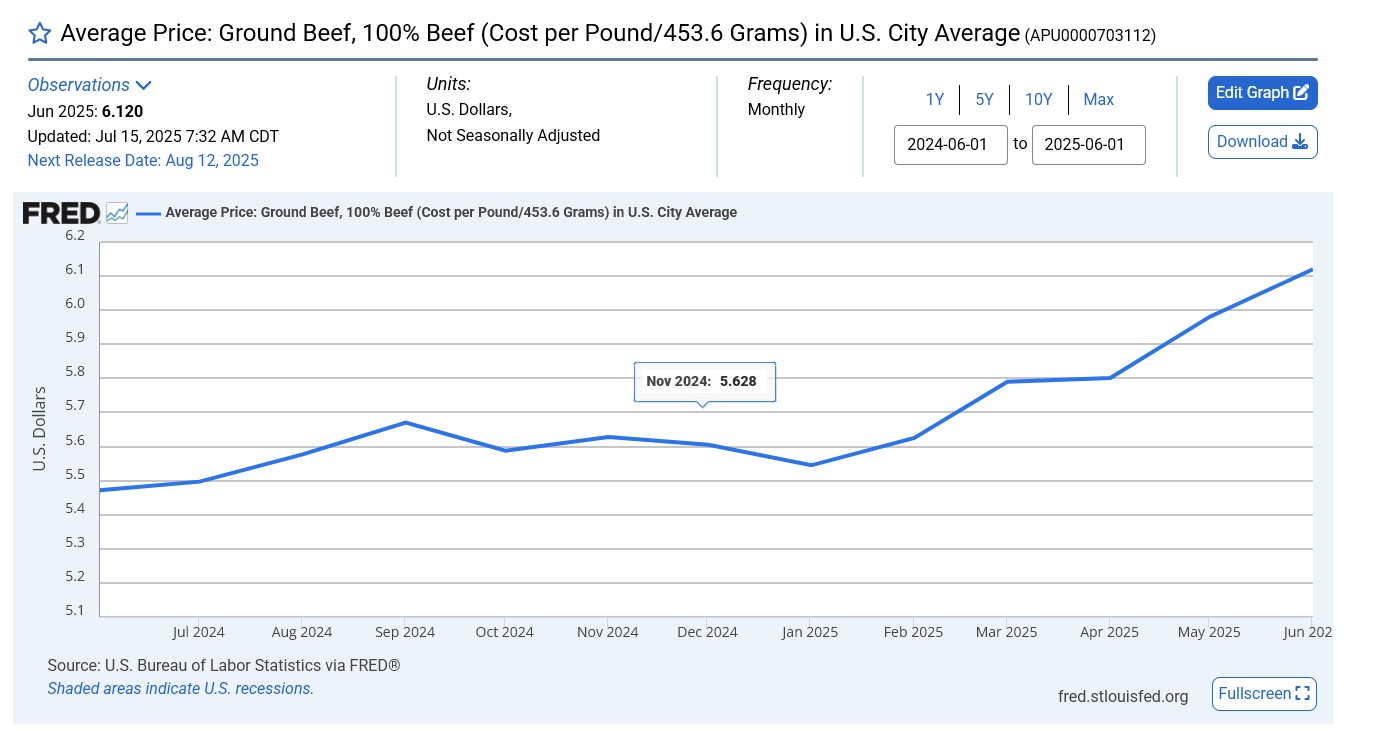1374x731 pixels.
Task: Click the 'Apr 2025' x-axis label
Action: pyautogui.click(x=1109, y=632)
